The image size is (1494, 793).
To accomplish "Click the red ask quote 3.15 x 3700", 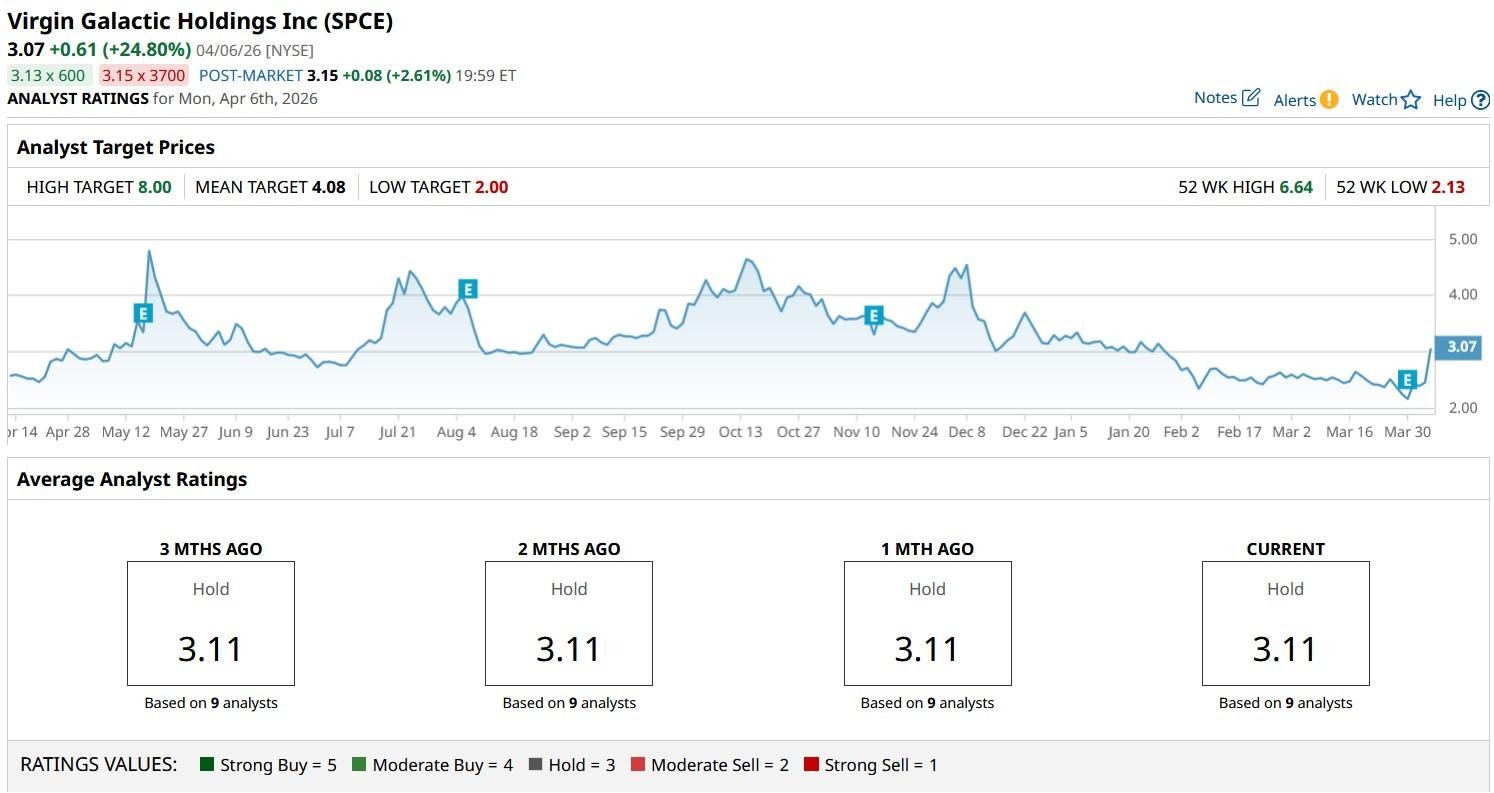I will [x=143, y=75].
